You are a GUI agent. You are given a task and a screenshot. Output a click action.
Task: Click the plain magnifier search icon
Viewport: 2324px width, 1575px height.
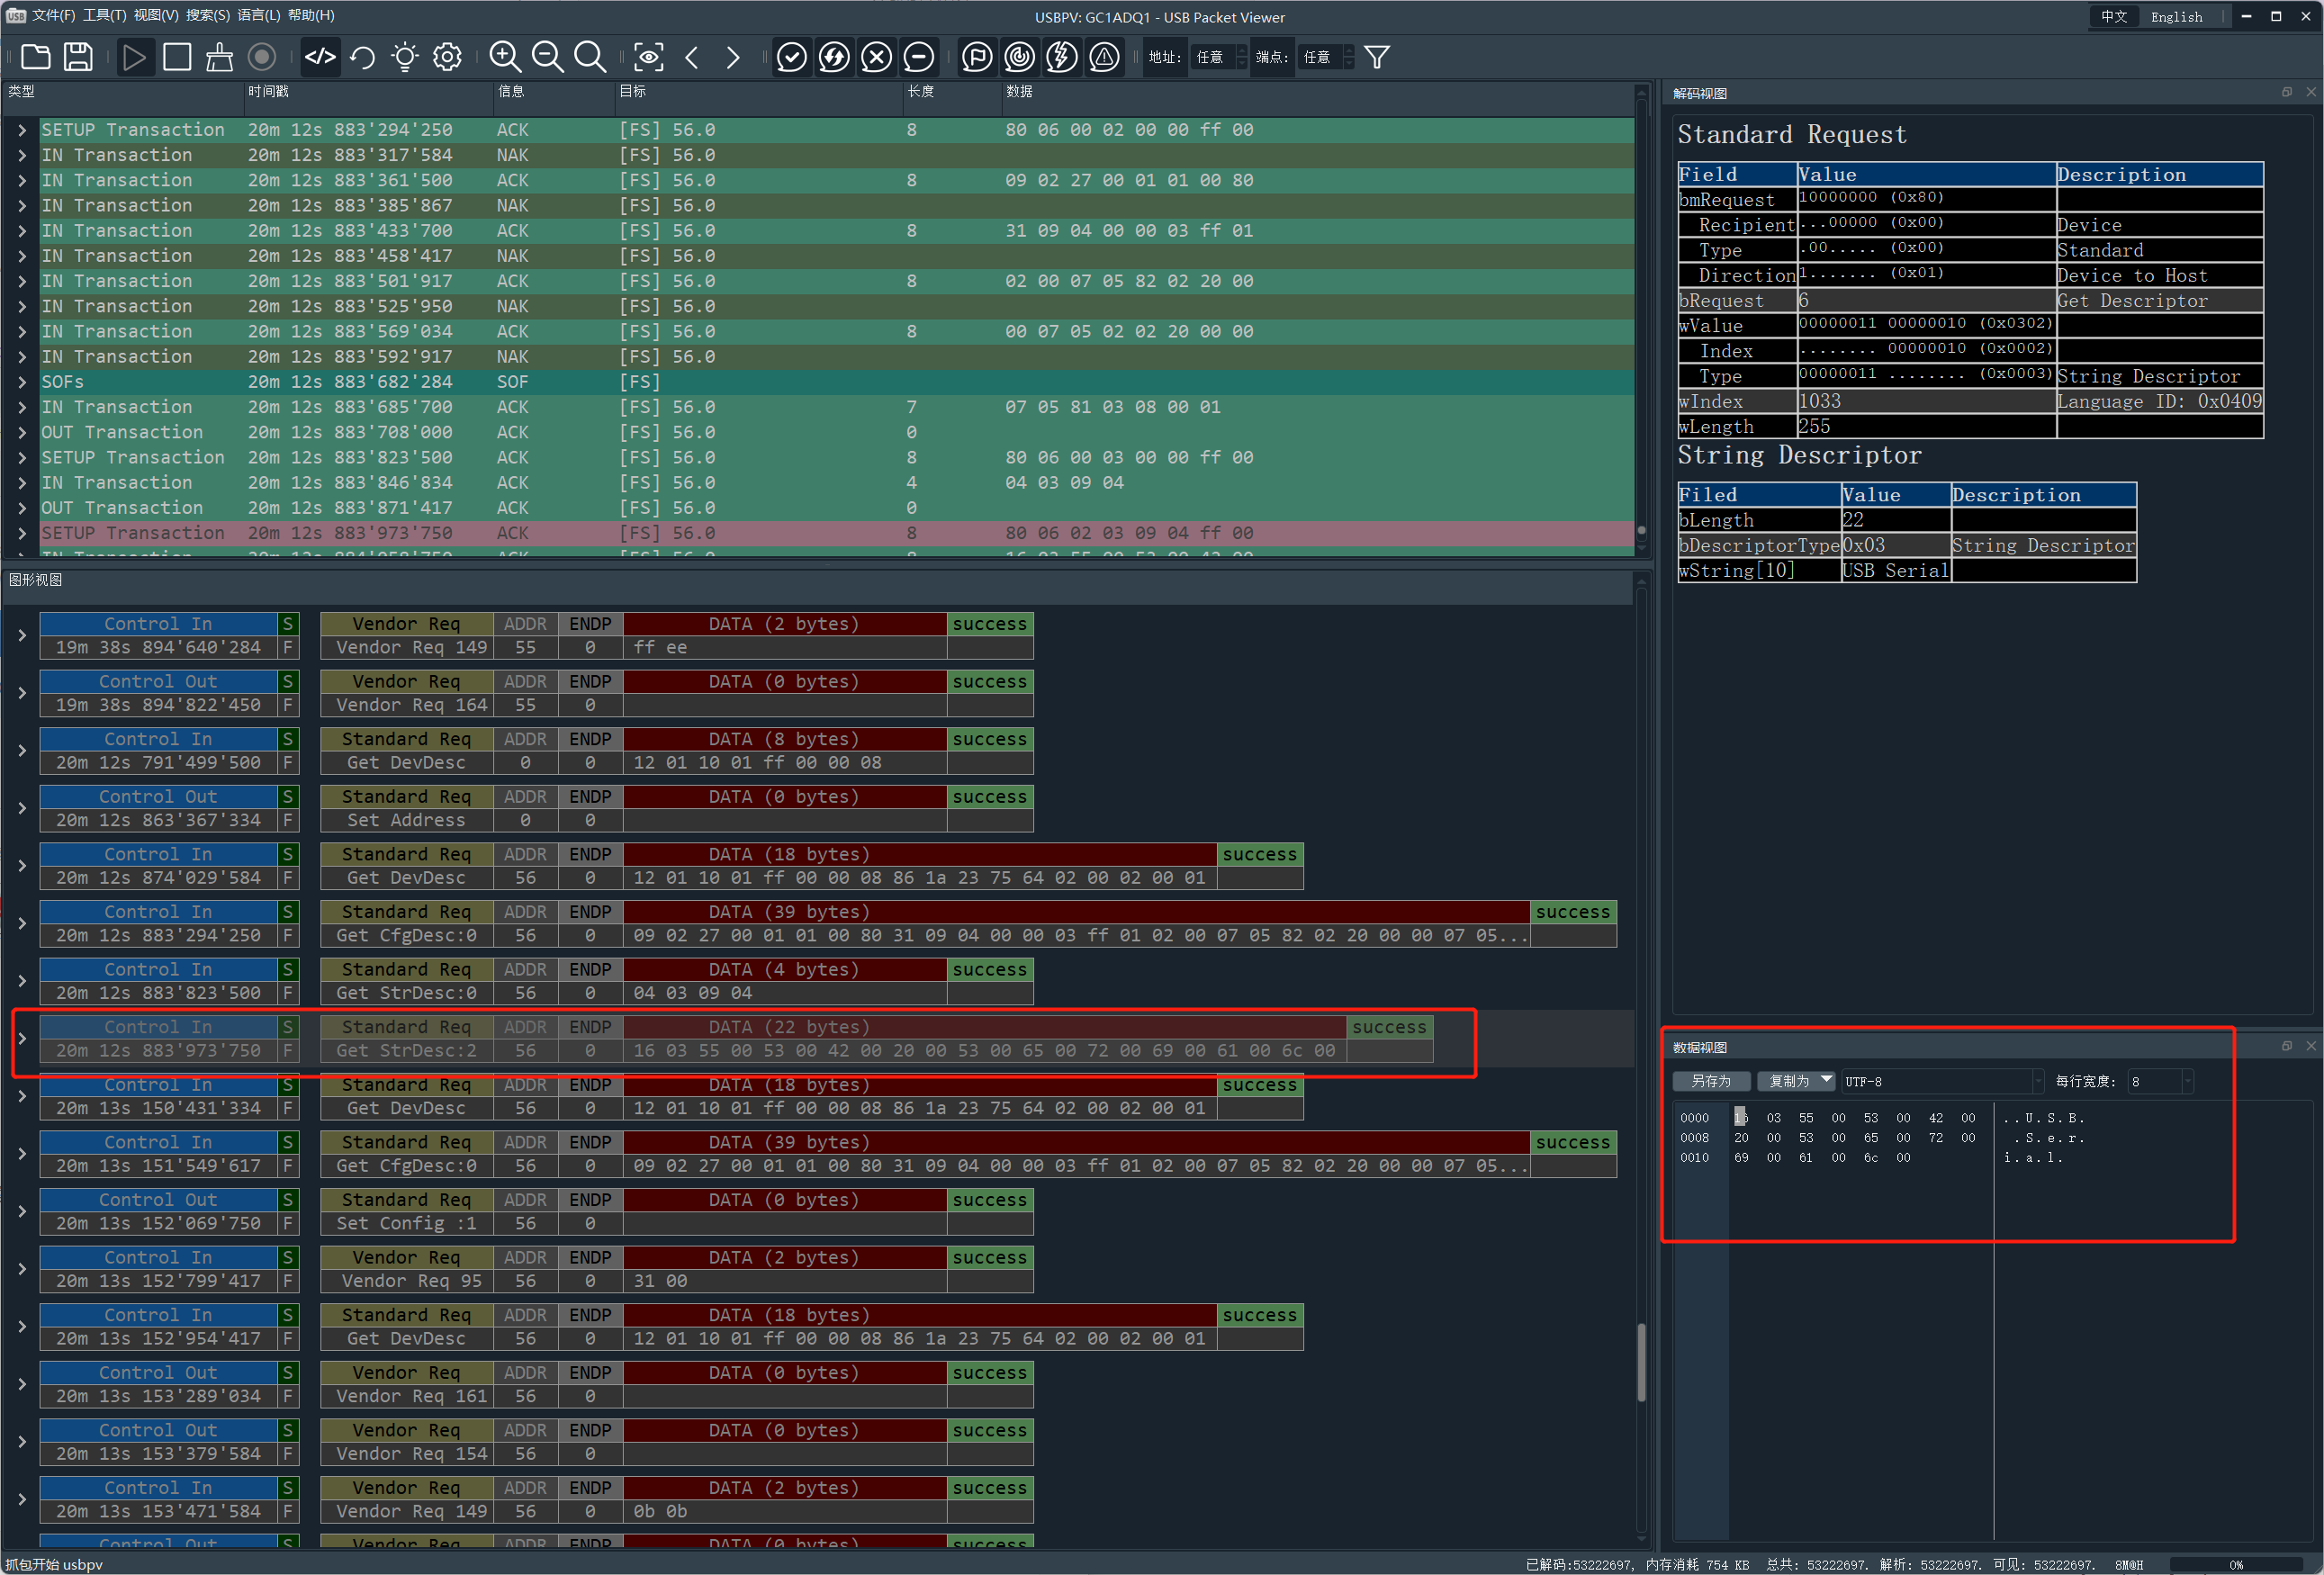click(x=590, y=57)
